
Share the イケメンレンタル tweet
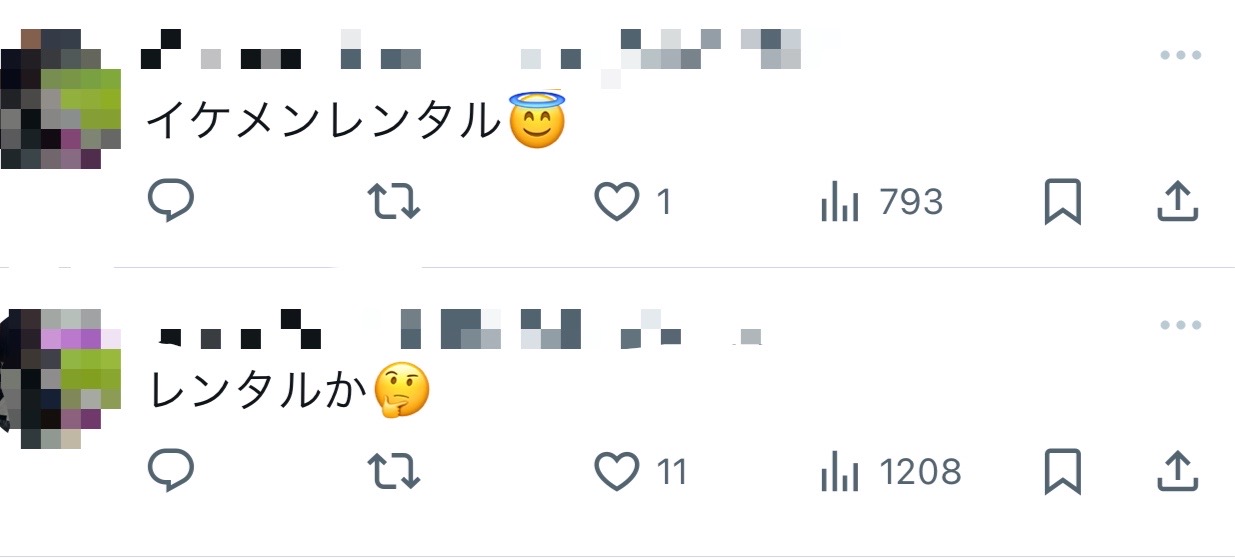click(1177, 202)
